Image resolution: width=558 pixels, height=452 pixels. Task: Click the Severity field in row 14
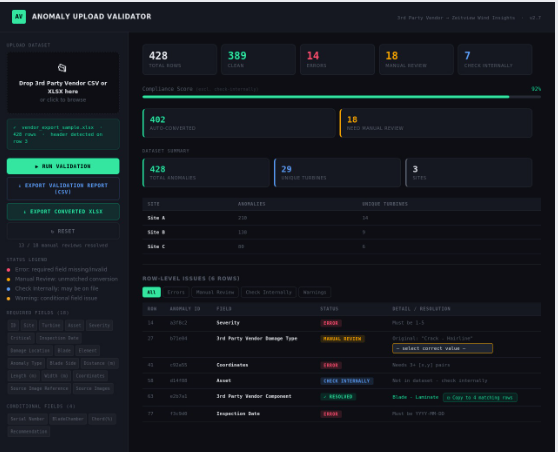[228, 323]
